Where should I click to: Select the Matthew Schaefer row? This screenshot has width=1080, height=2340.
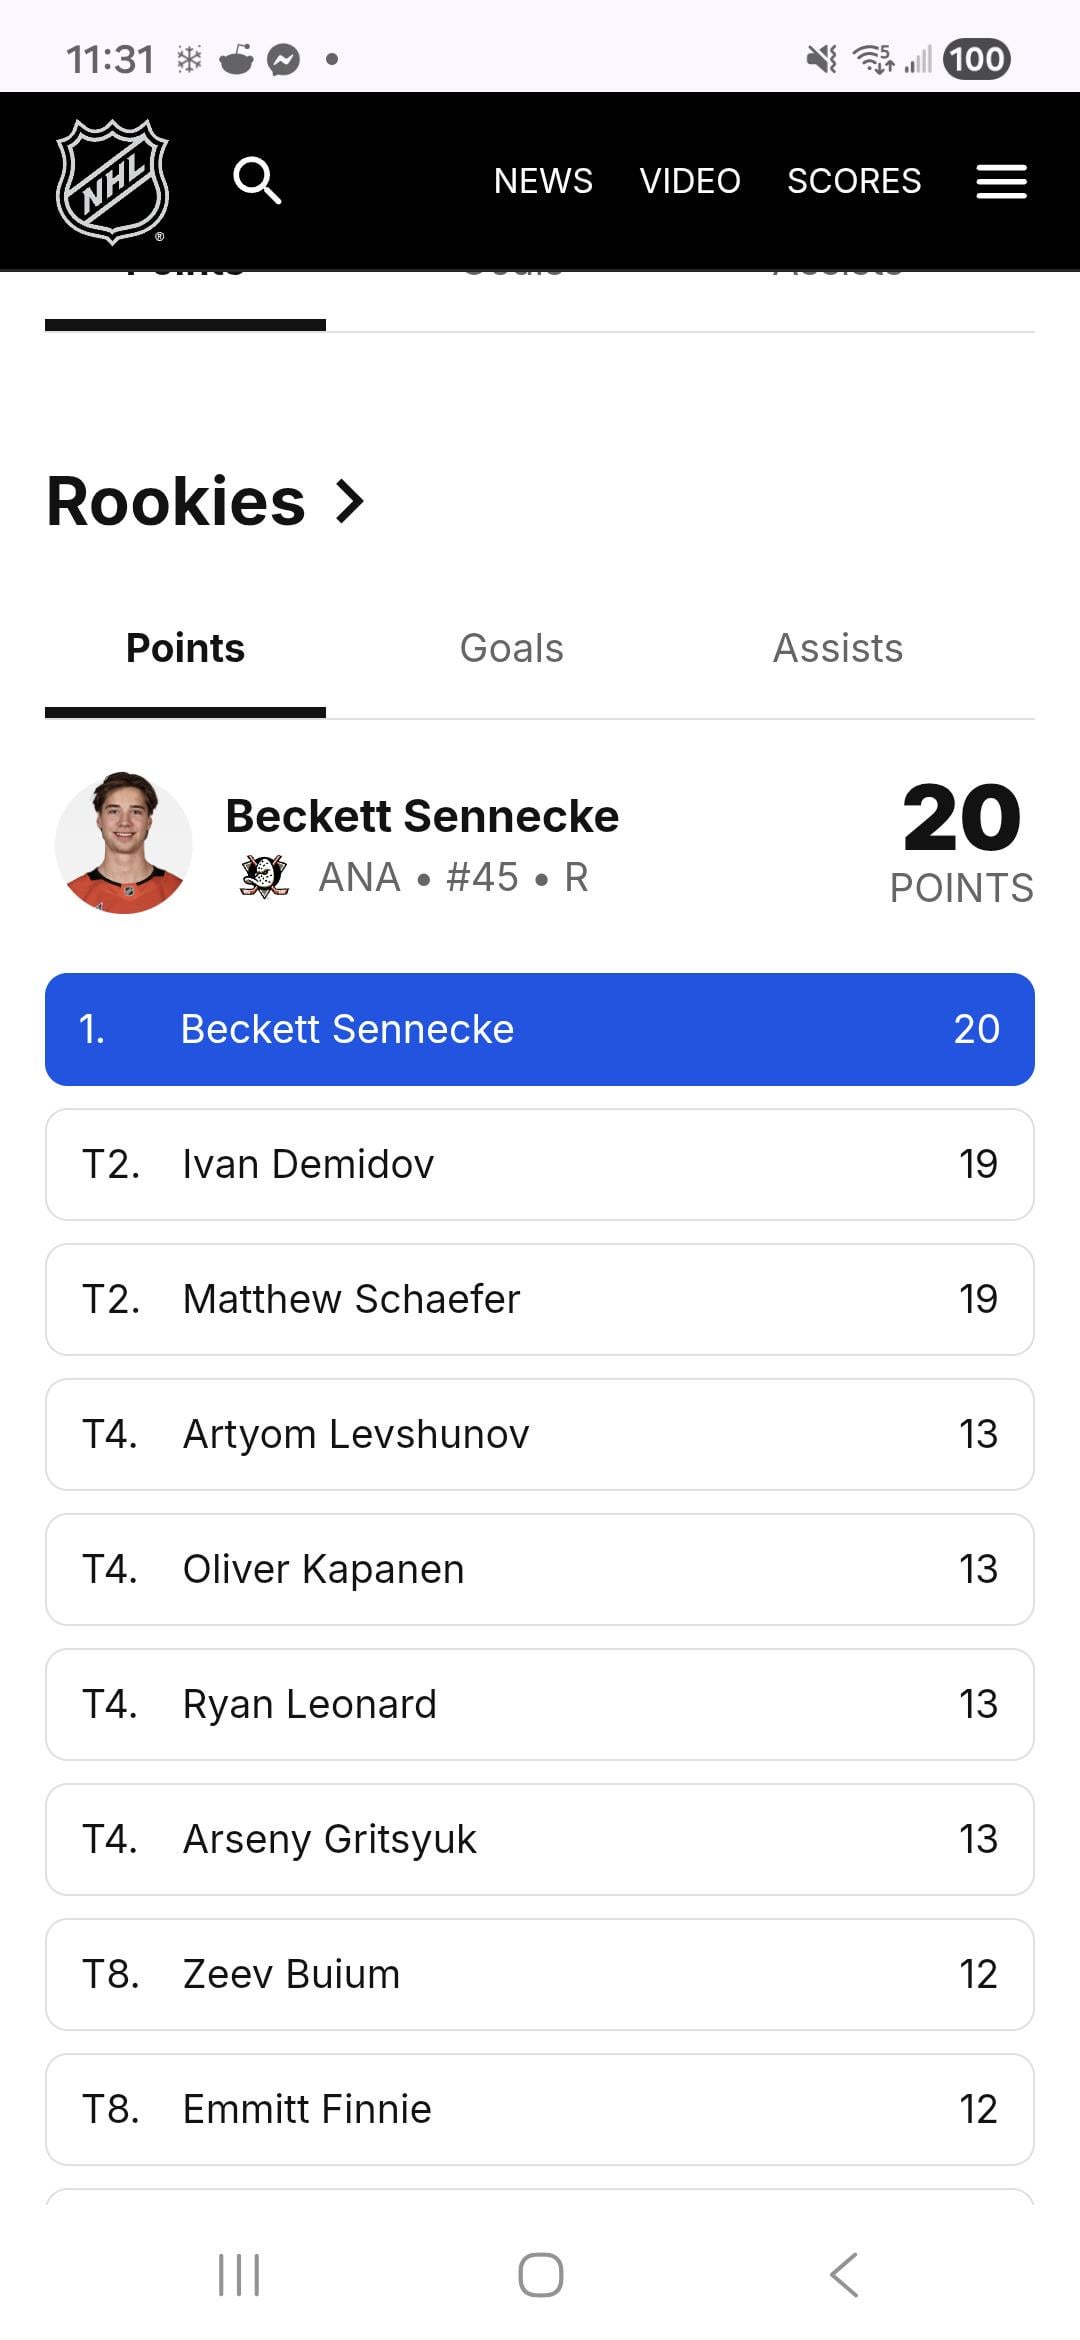(540, 1299)
